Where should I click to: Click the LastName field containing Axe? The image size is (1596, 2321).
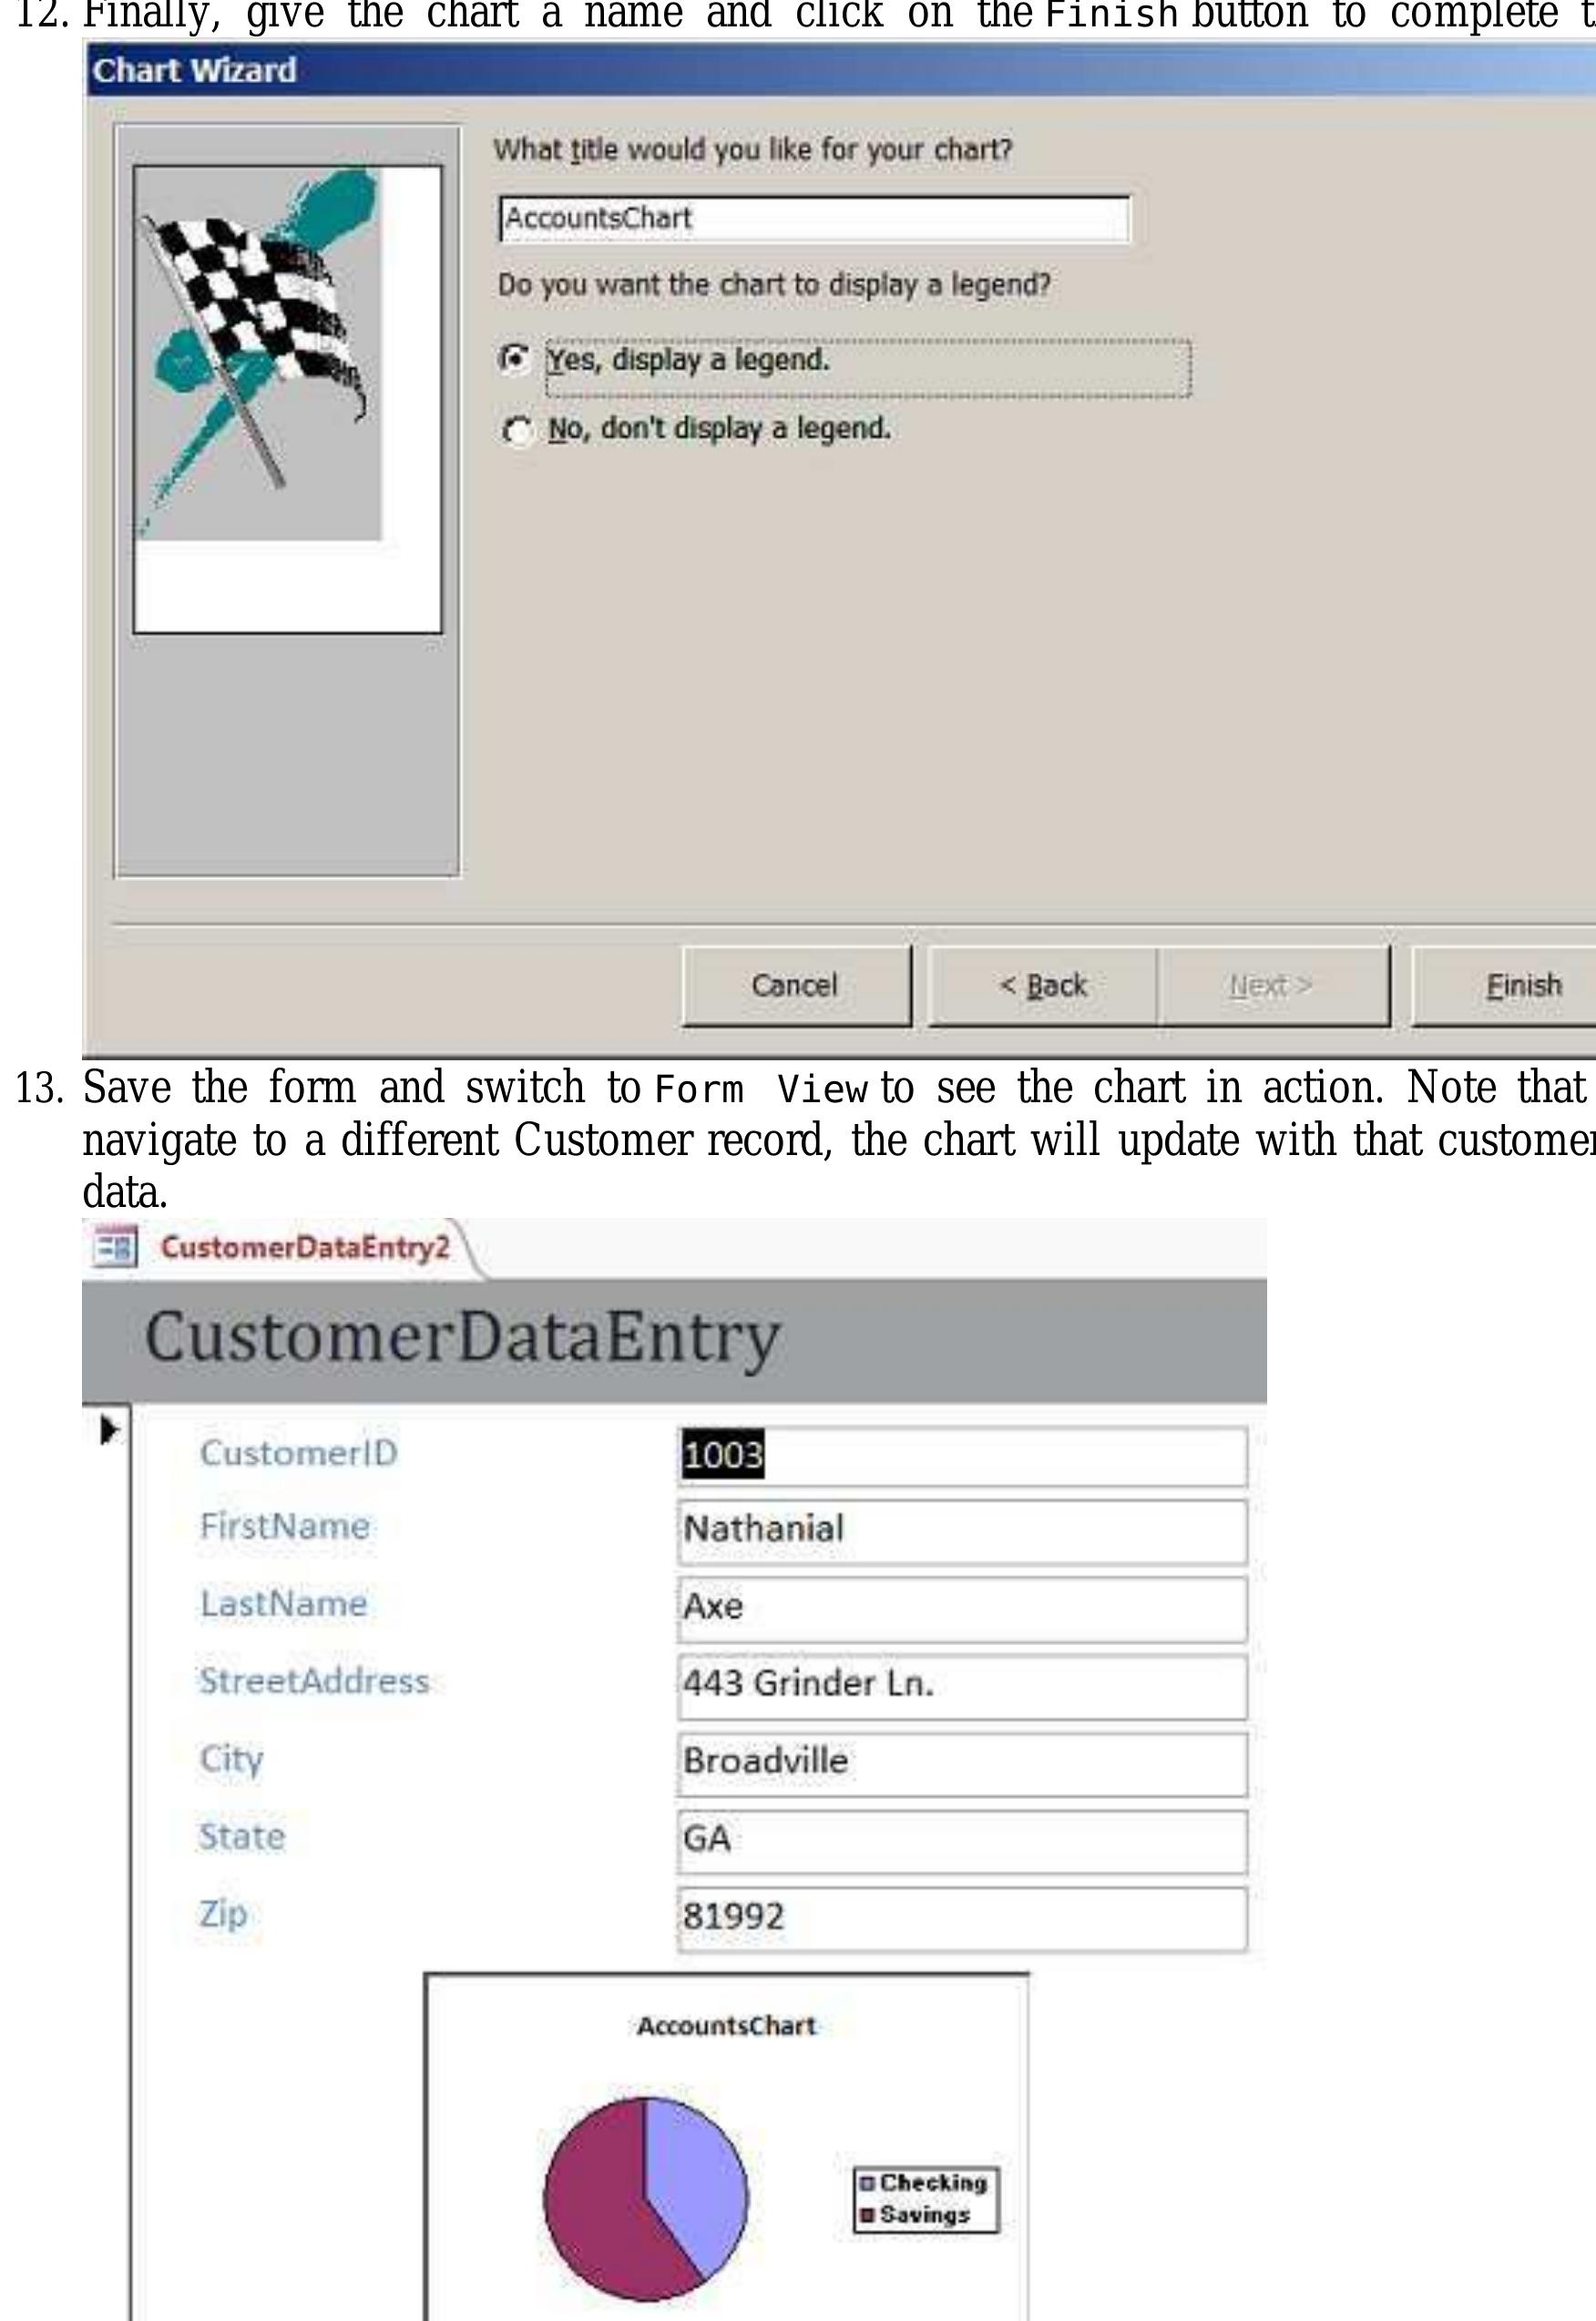pos(961,1608)
